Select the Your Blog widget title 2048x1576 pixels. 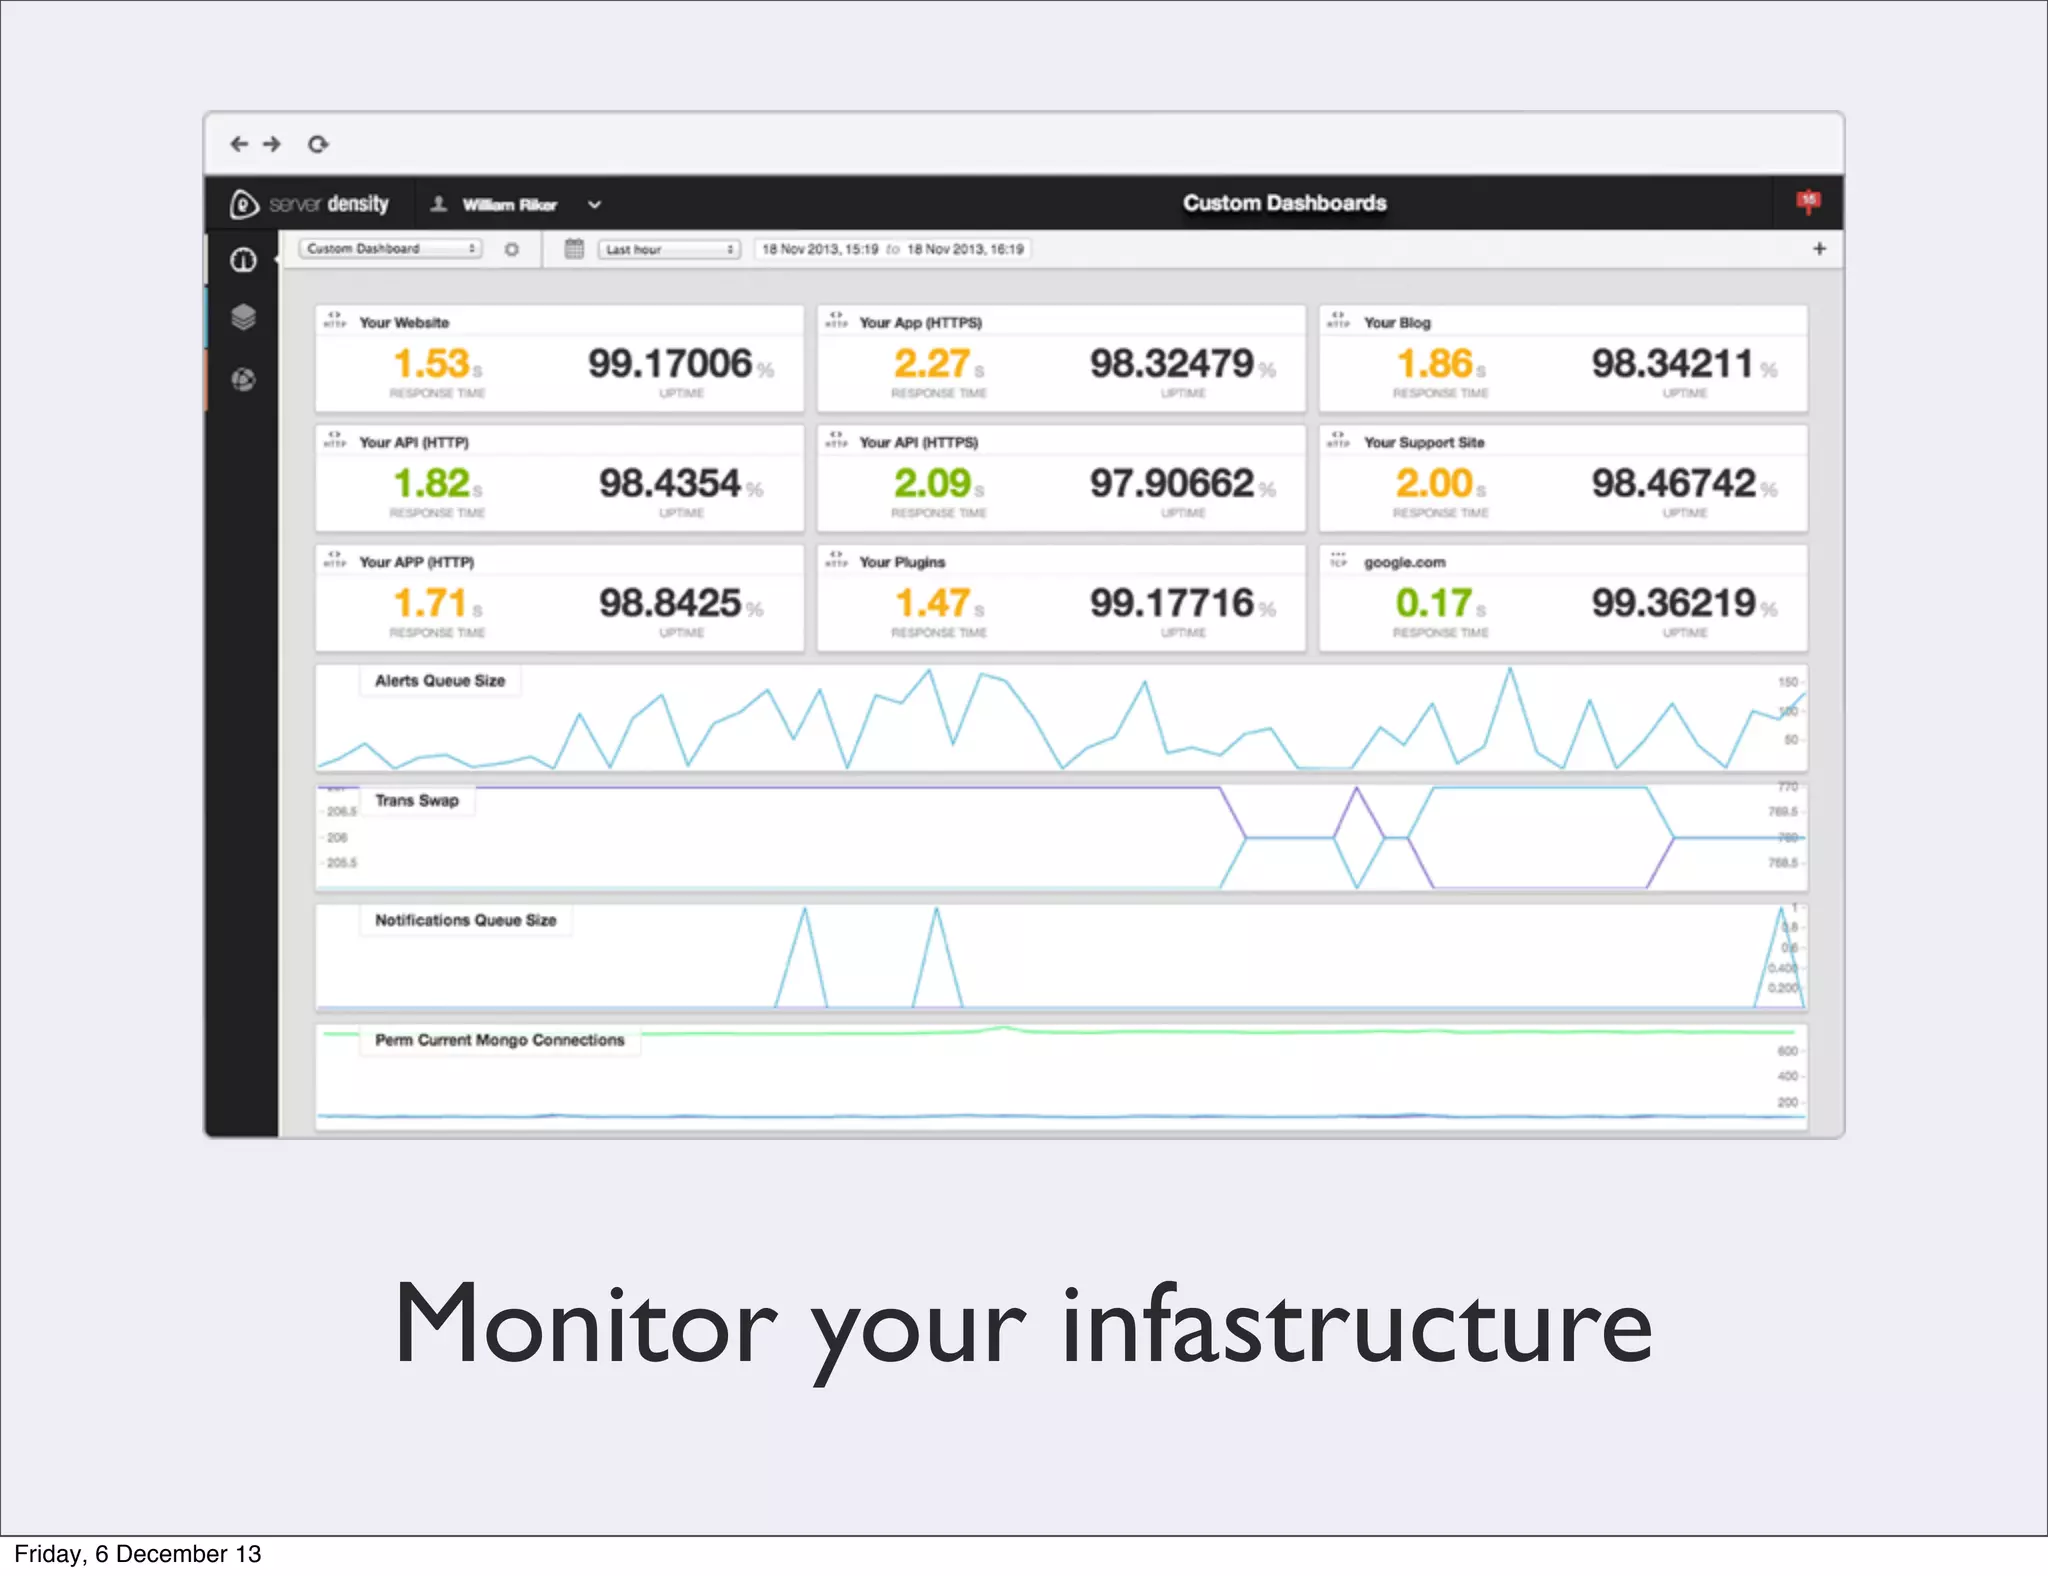pos(1397,323)
